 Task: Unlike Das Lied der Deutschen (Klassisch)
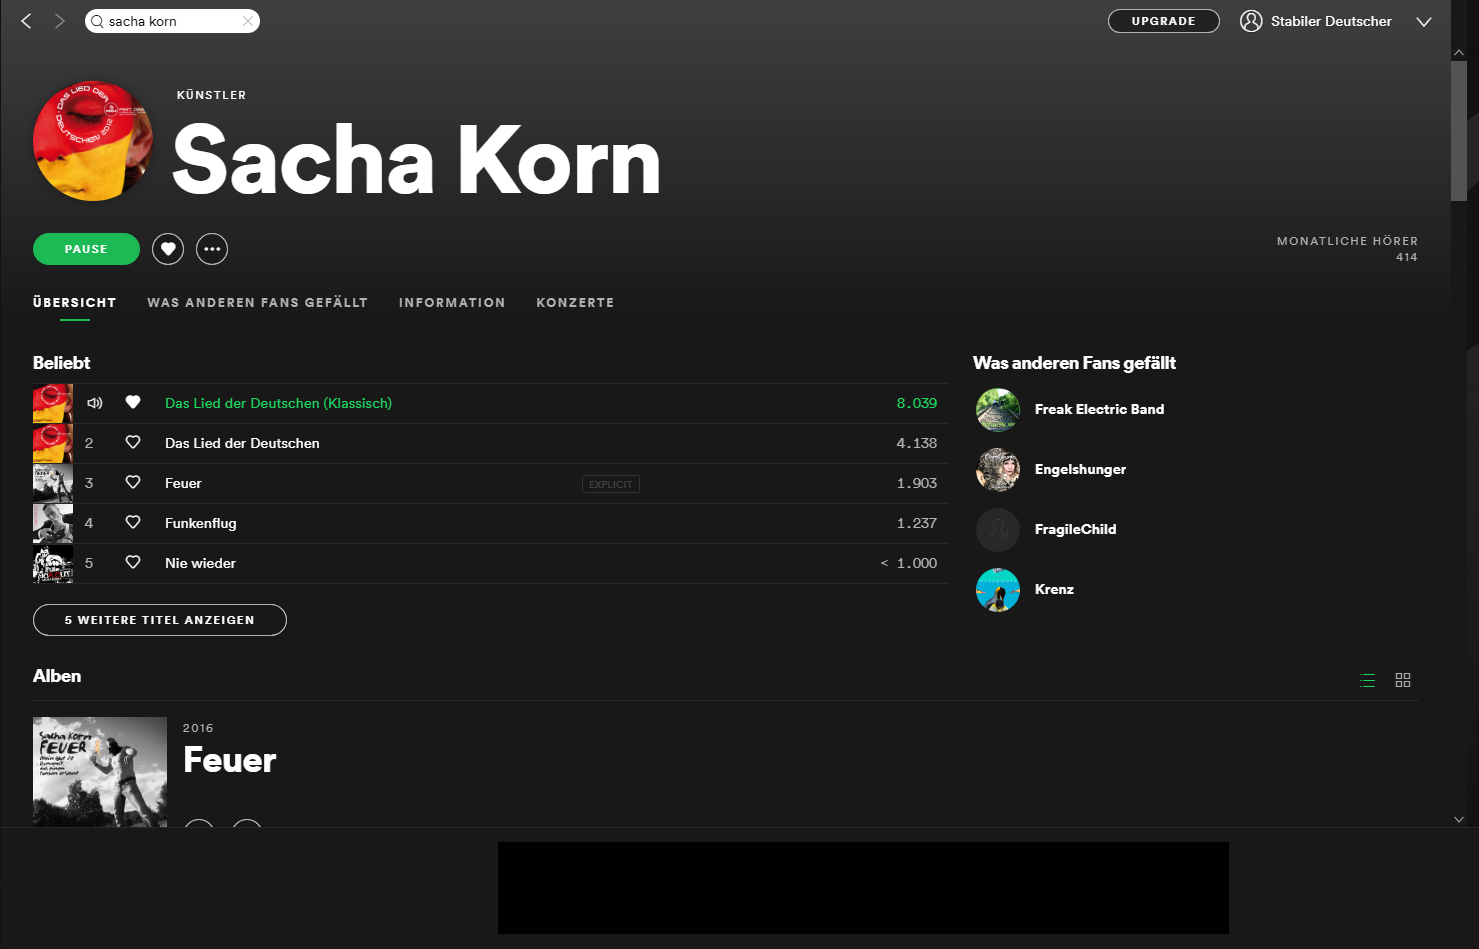[x=133, y=402]
